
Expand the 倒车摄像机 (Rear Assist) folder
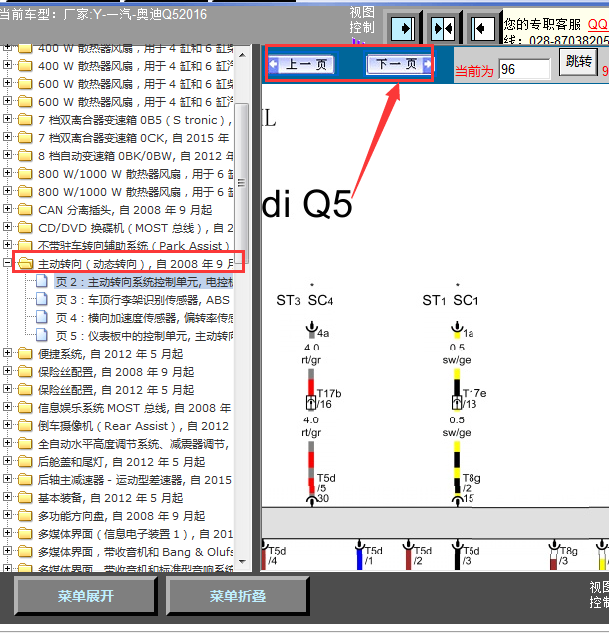tap(7, 425)
